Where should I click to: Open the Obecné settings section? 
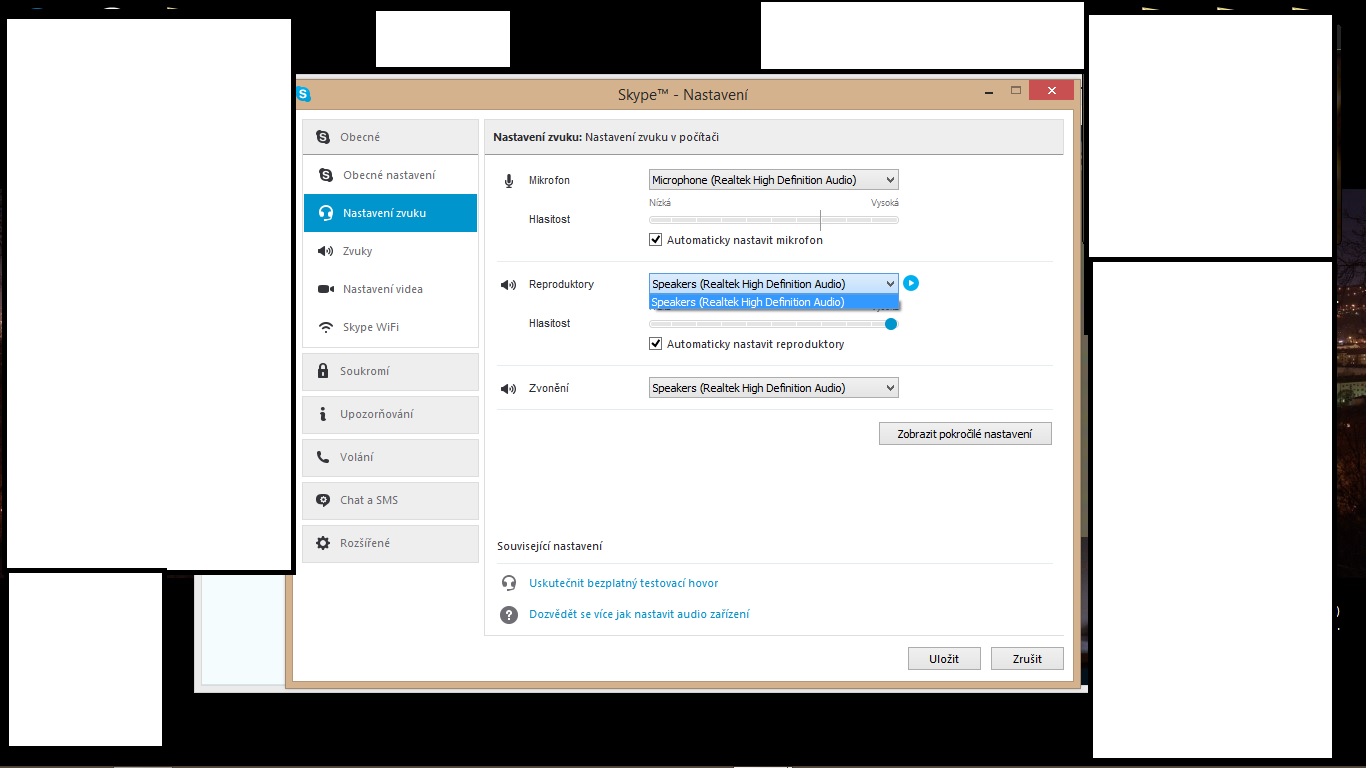click(x=391, y=137)
